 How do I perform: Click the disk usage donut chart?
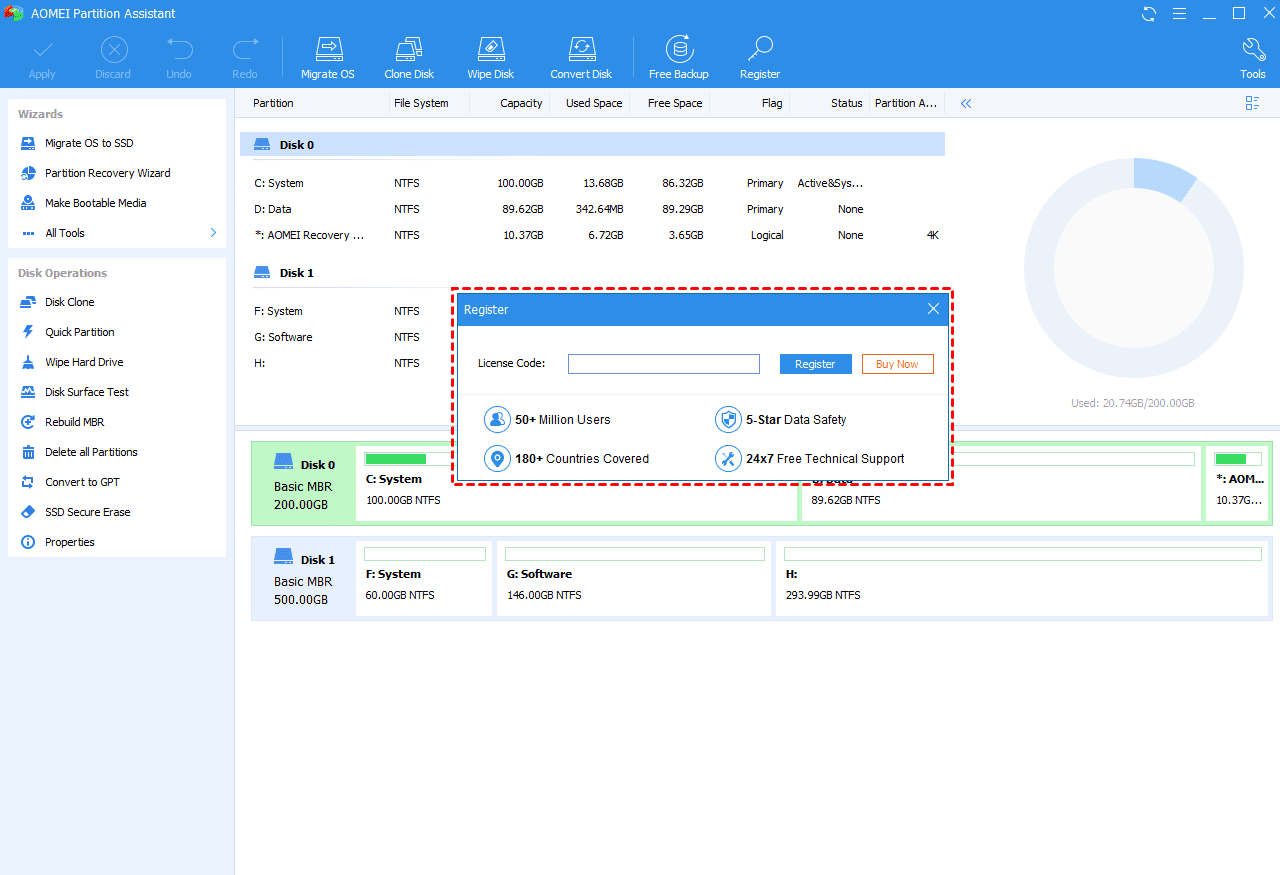[x=1133, y=268]
